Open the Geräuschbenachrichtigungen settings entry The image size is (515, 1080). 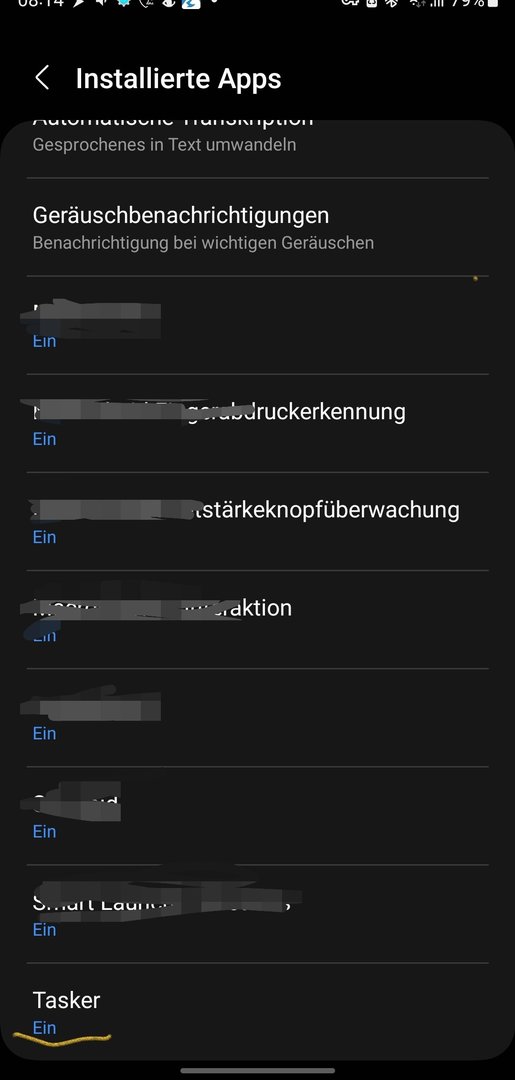click(258, 227)
